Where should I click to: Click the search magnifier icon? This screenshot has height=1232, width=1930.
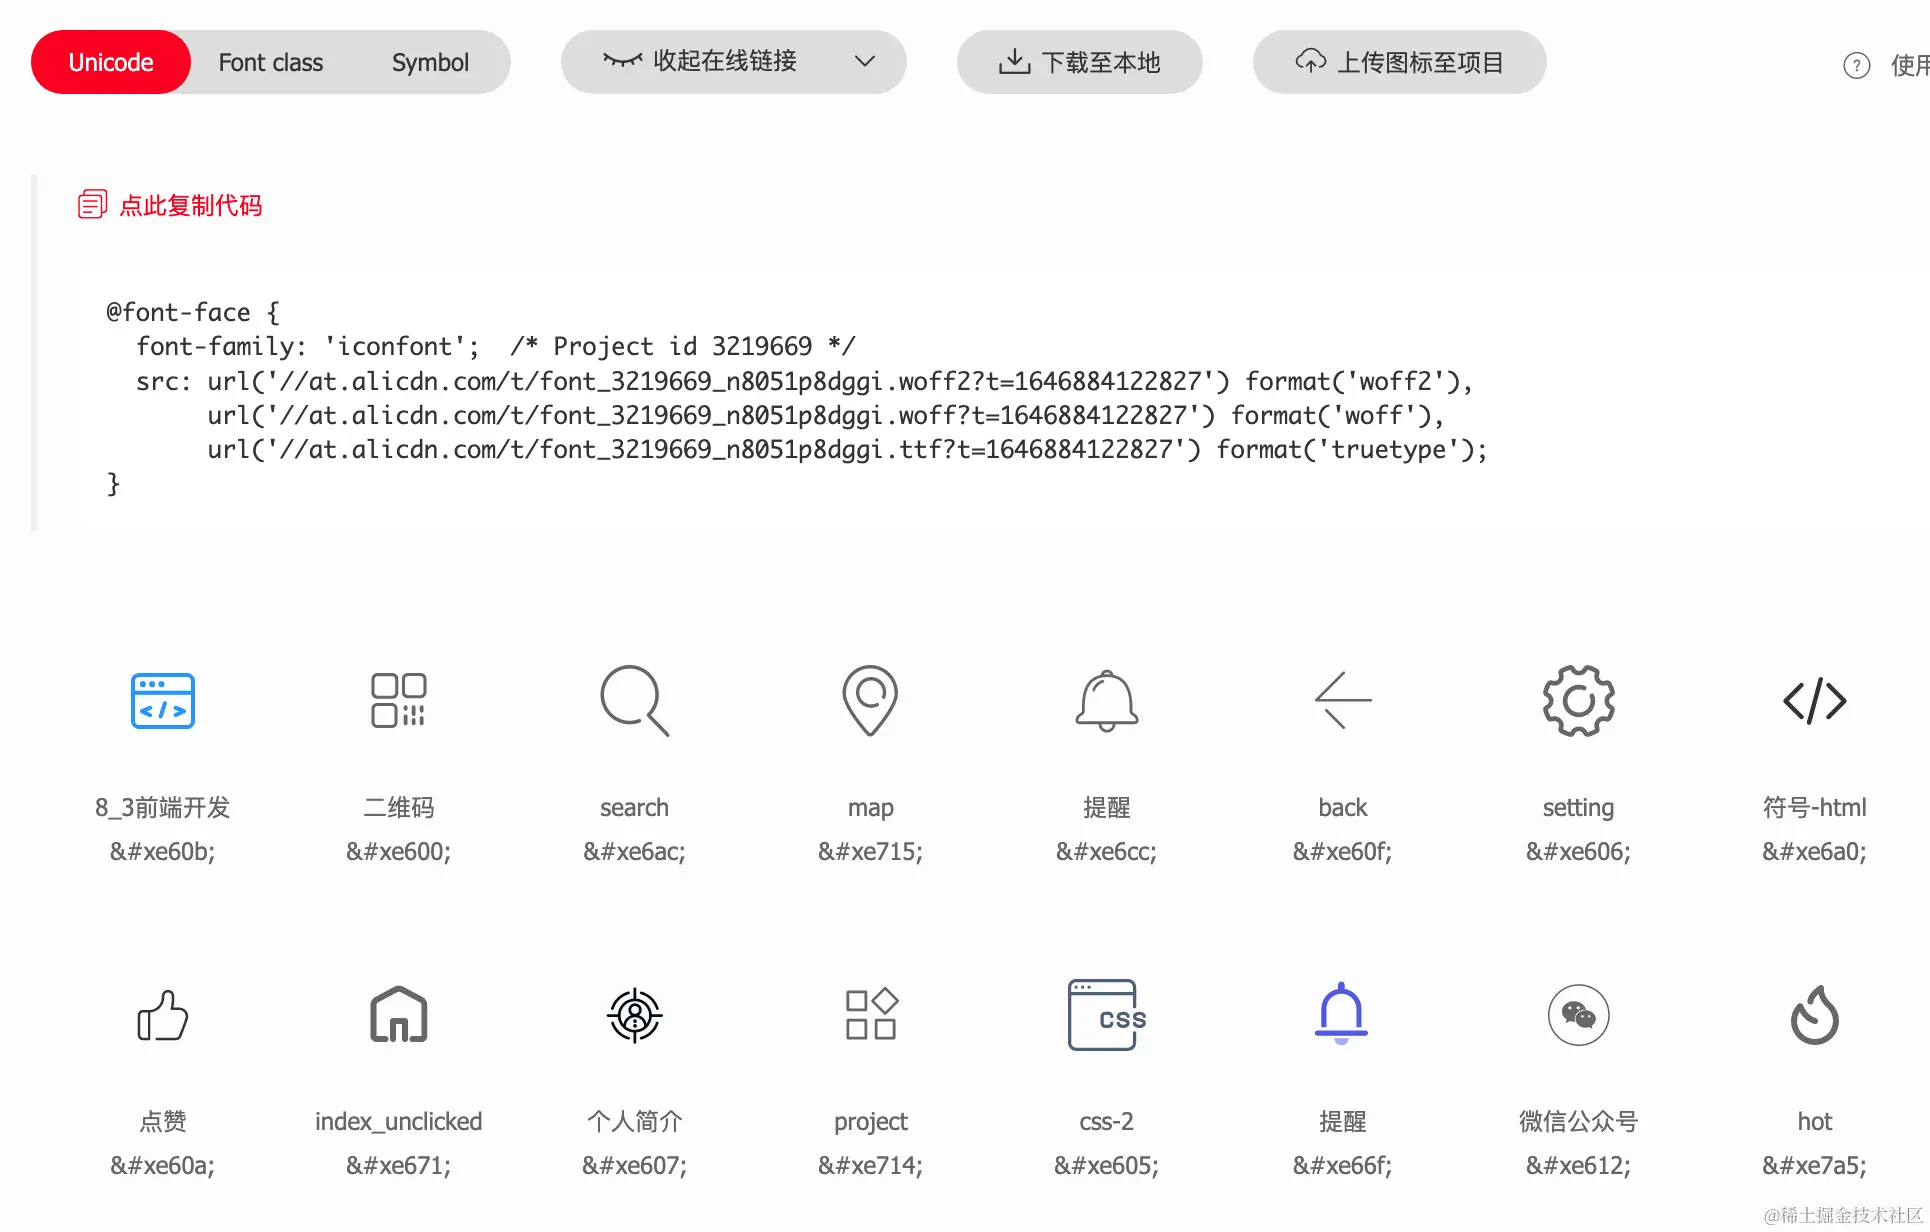click(634, 700)
